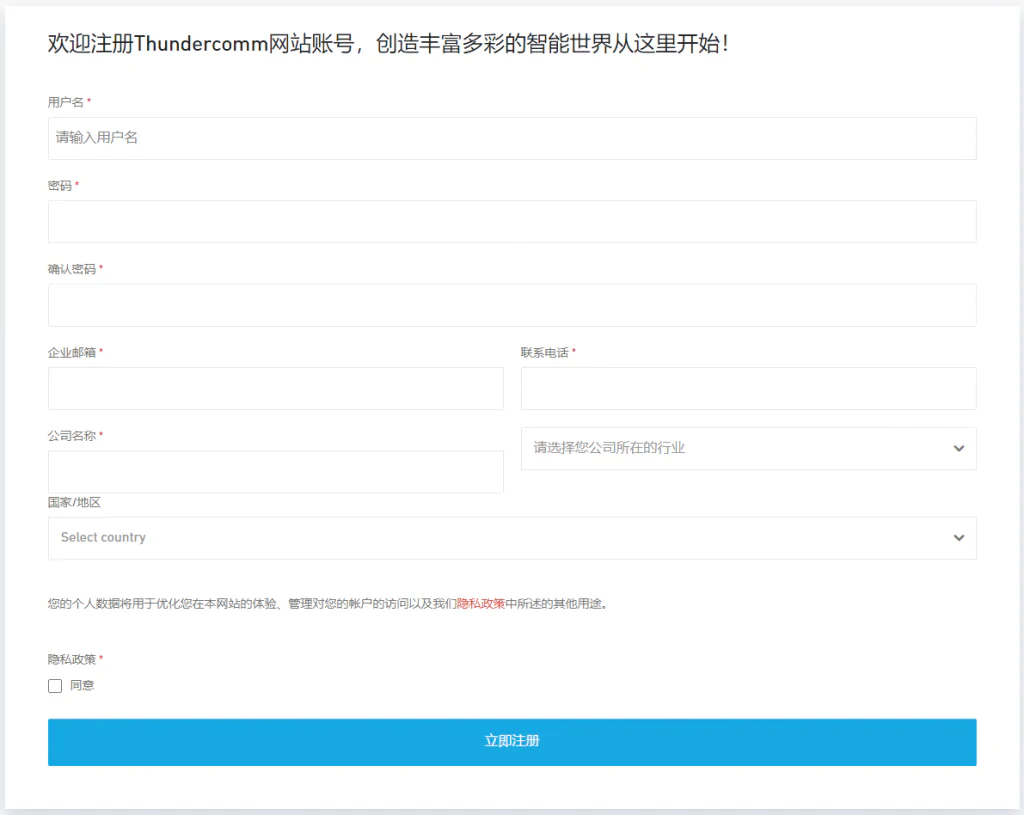Open the red 隐私政策 privacy policy link
Image resolution: width=1024 pixels, height=815 pixels.
[x=481, y=603]
